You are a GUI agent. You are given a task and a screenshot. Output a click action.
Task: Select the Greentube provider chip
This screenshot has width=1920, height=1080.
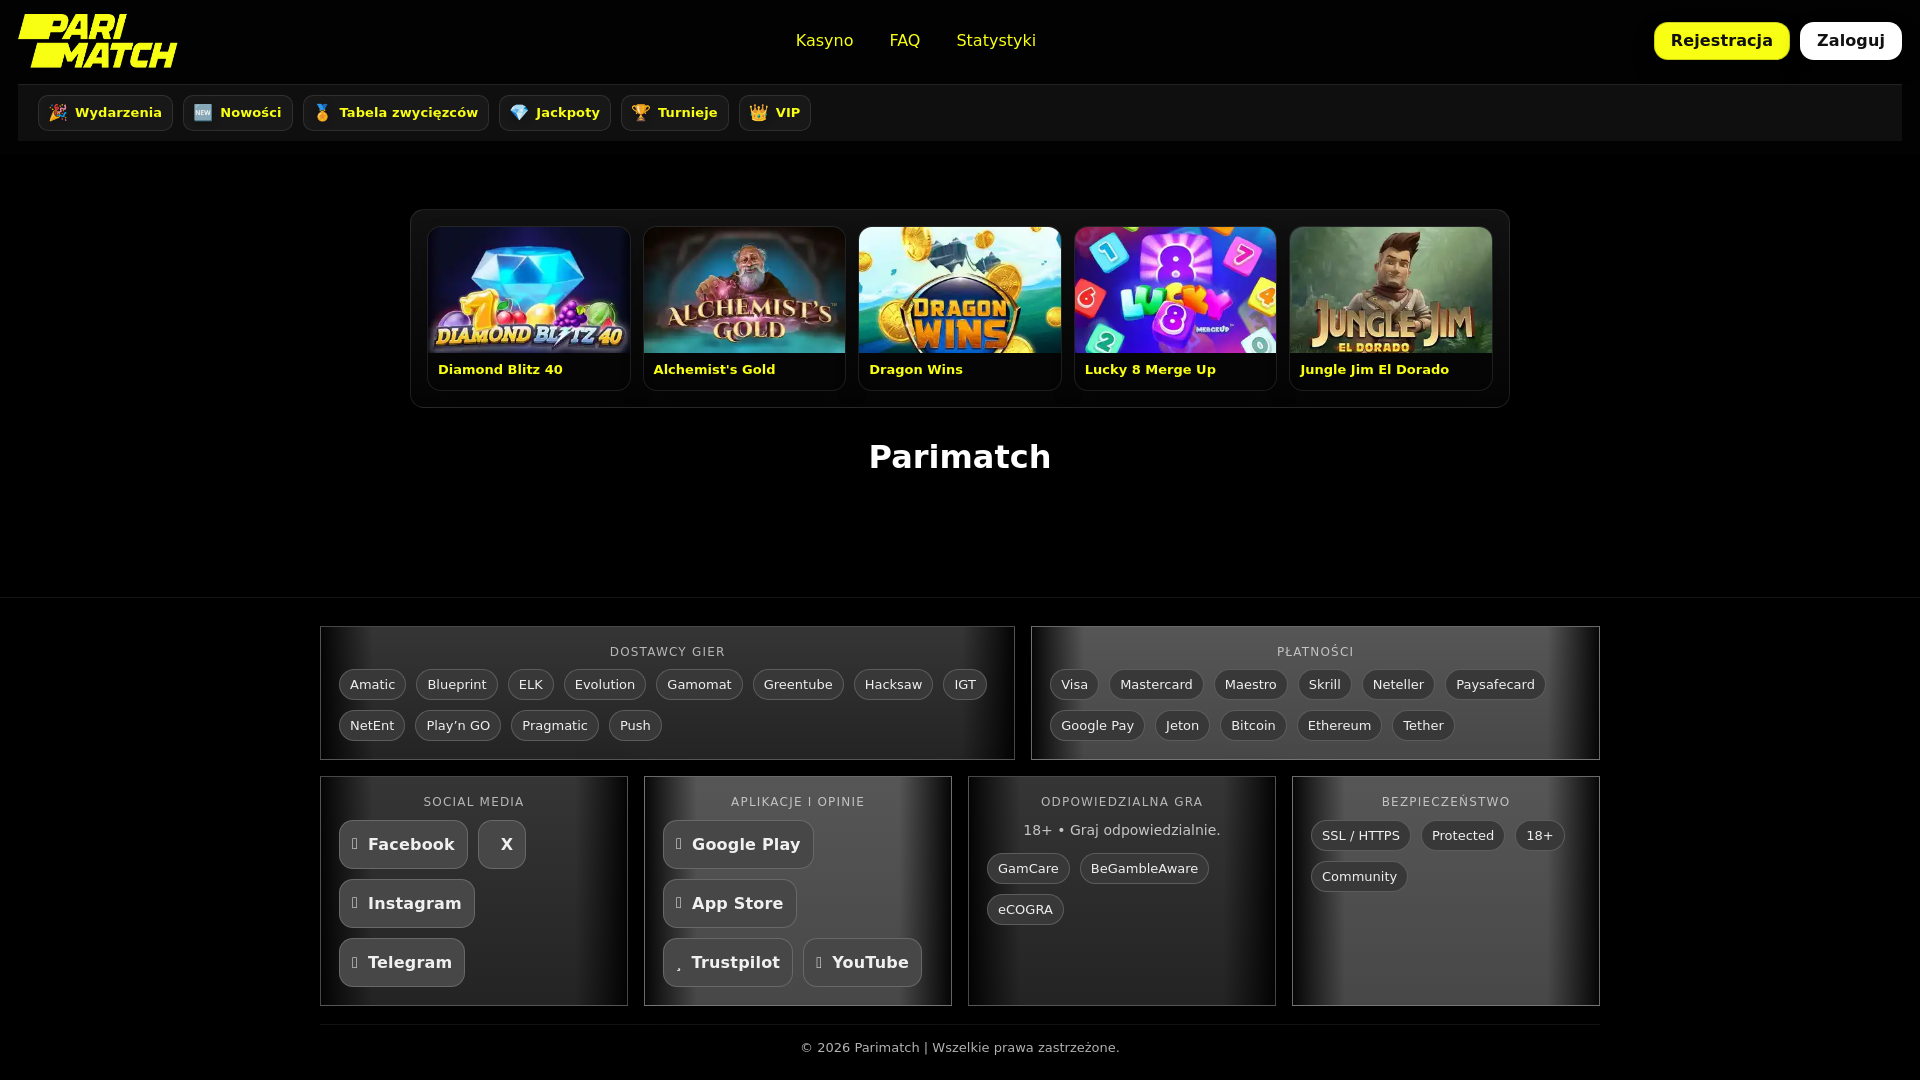point(798,685)
